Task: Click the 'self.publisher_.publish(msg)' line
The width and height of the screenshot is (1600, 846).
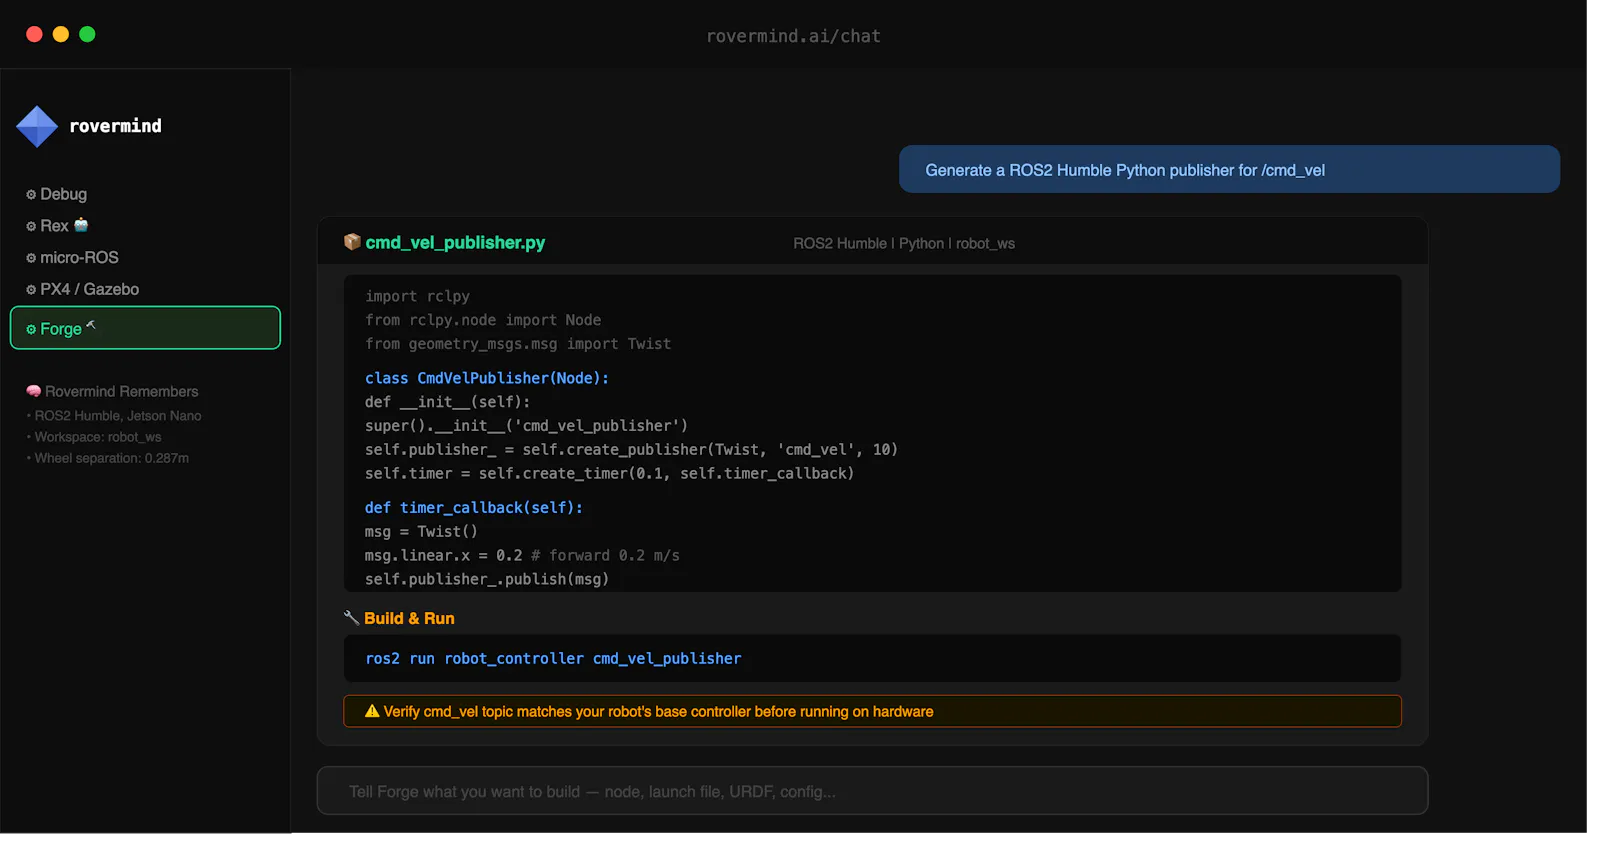Action: [x=487, y=579]
